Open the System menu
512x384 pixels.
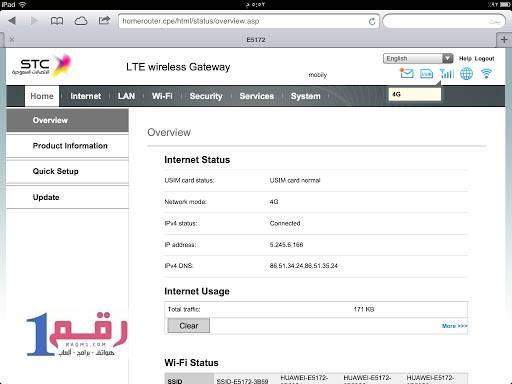305,96
